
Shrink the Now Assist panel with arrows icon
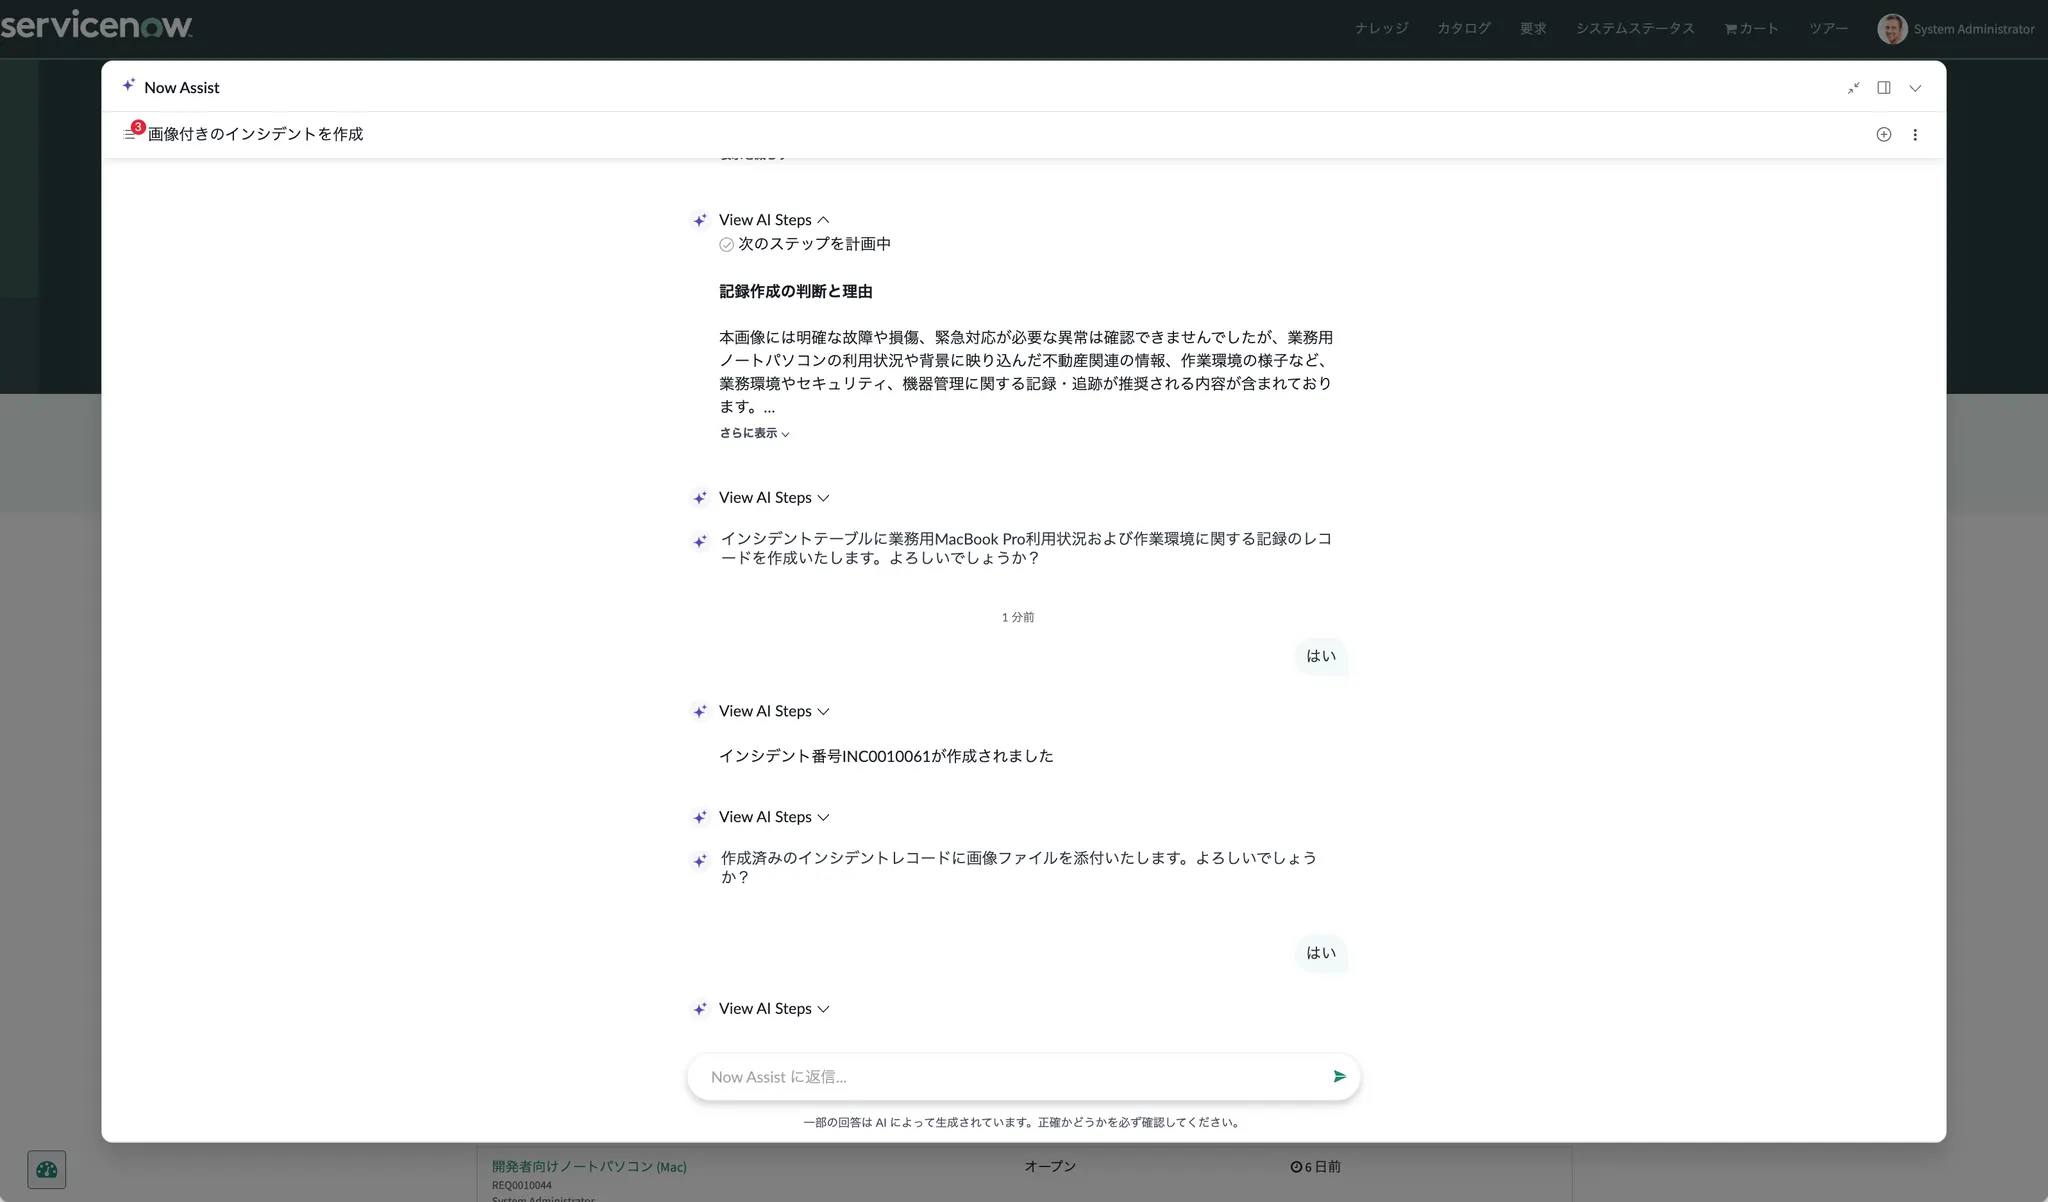pyautogui.click(x=1853, y=88)
